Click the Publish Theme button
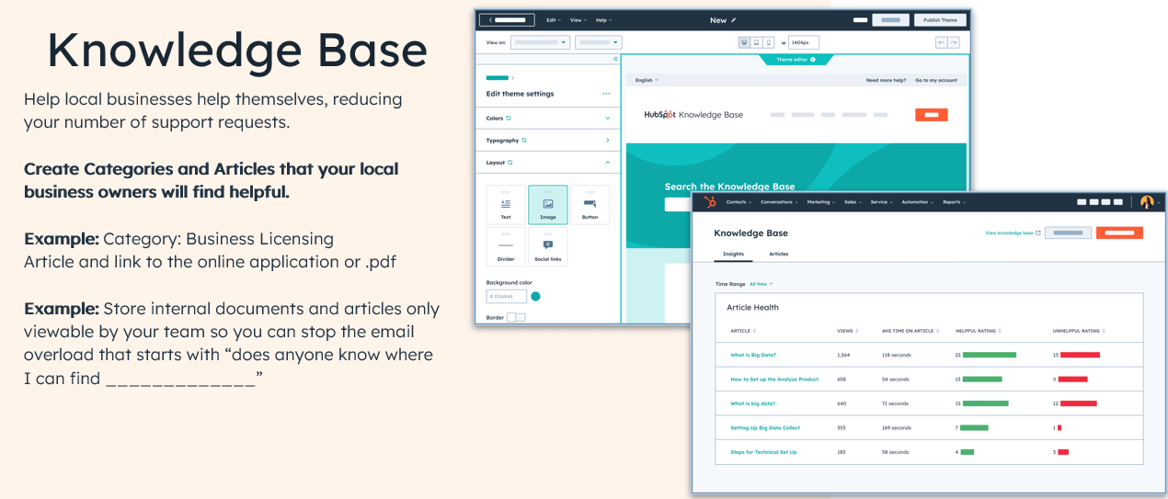Image resolution: width=1168 pixels, height=499 pixels. click(x=940, y=20)
